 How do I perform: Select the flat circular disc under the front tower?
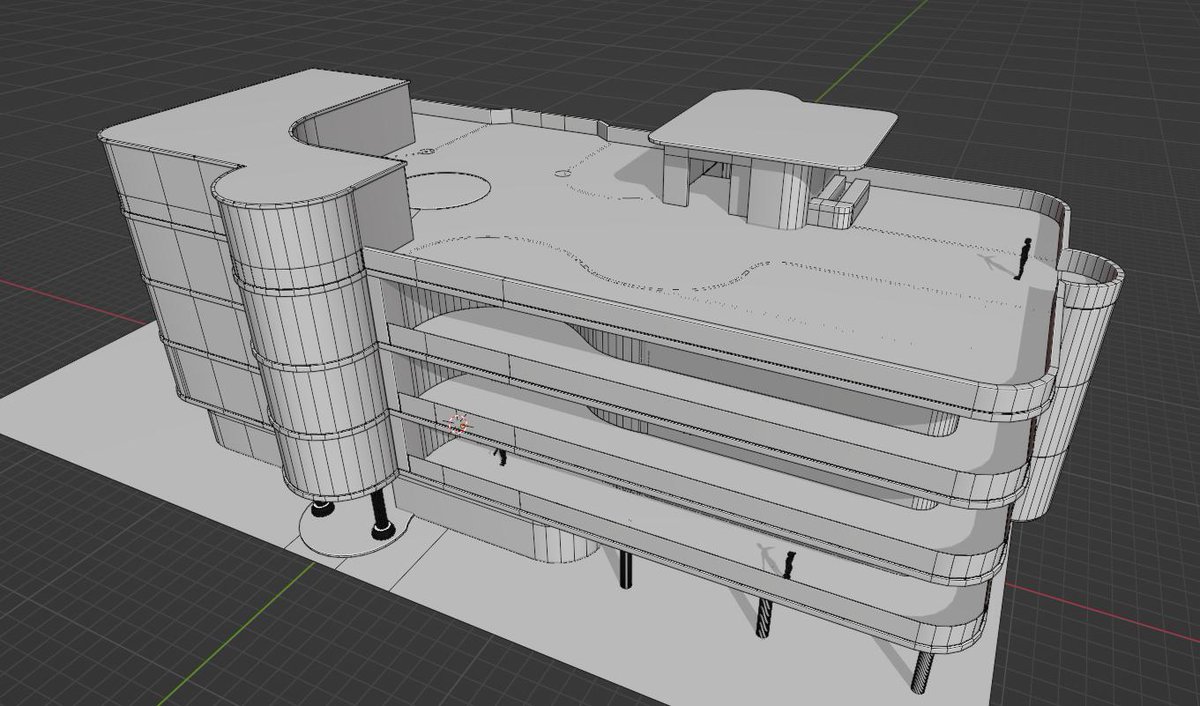tap(350, 529)
